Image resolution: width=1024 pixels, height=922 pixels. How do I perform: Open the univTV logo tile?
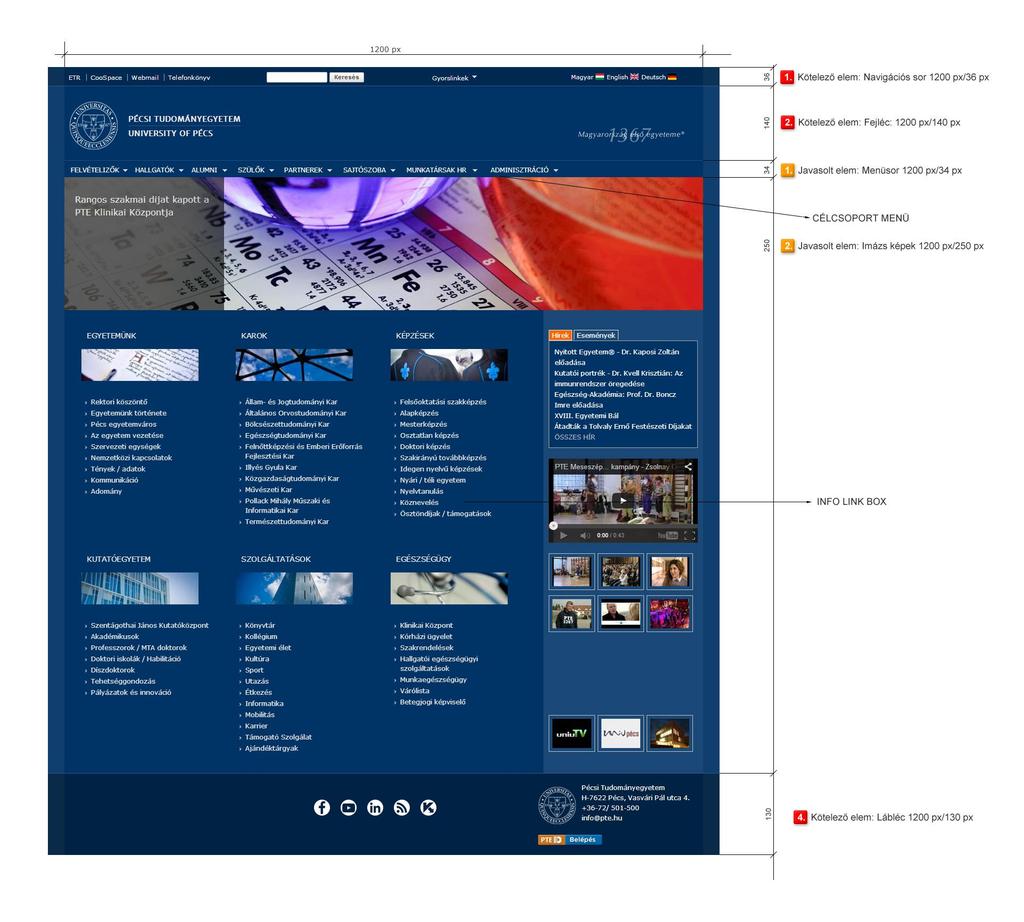tap(571, 733)
